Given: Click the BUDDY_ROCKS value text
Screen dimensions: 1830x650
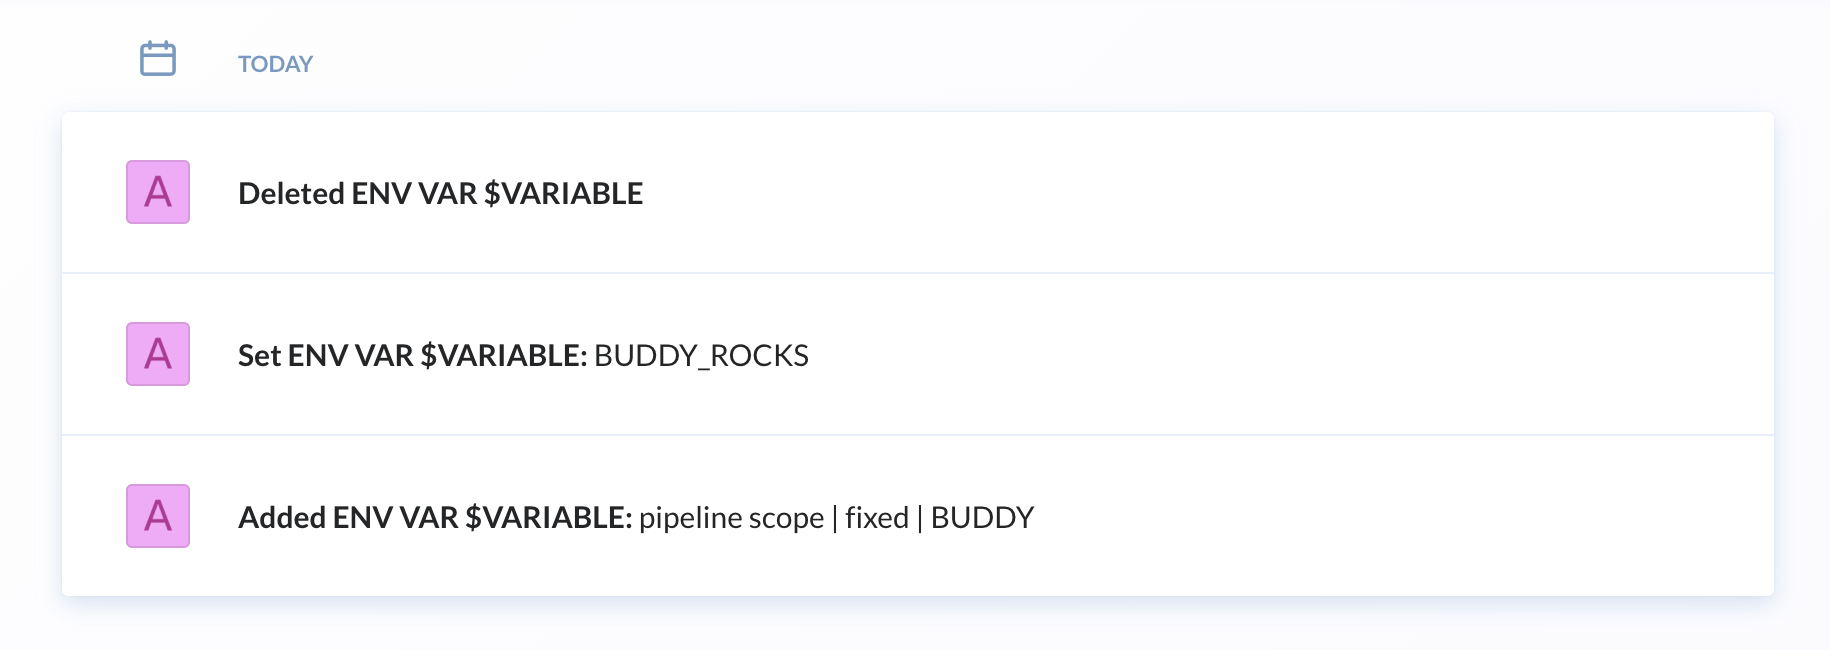Looking at the screenshot, I should (x=701, y=356).
